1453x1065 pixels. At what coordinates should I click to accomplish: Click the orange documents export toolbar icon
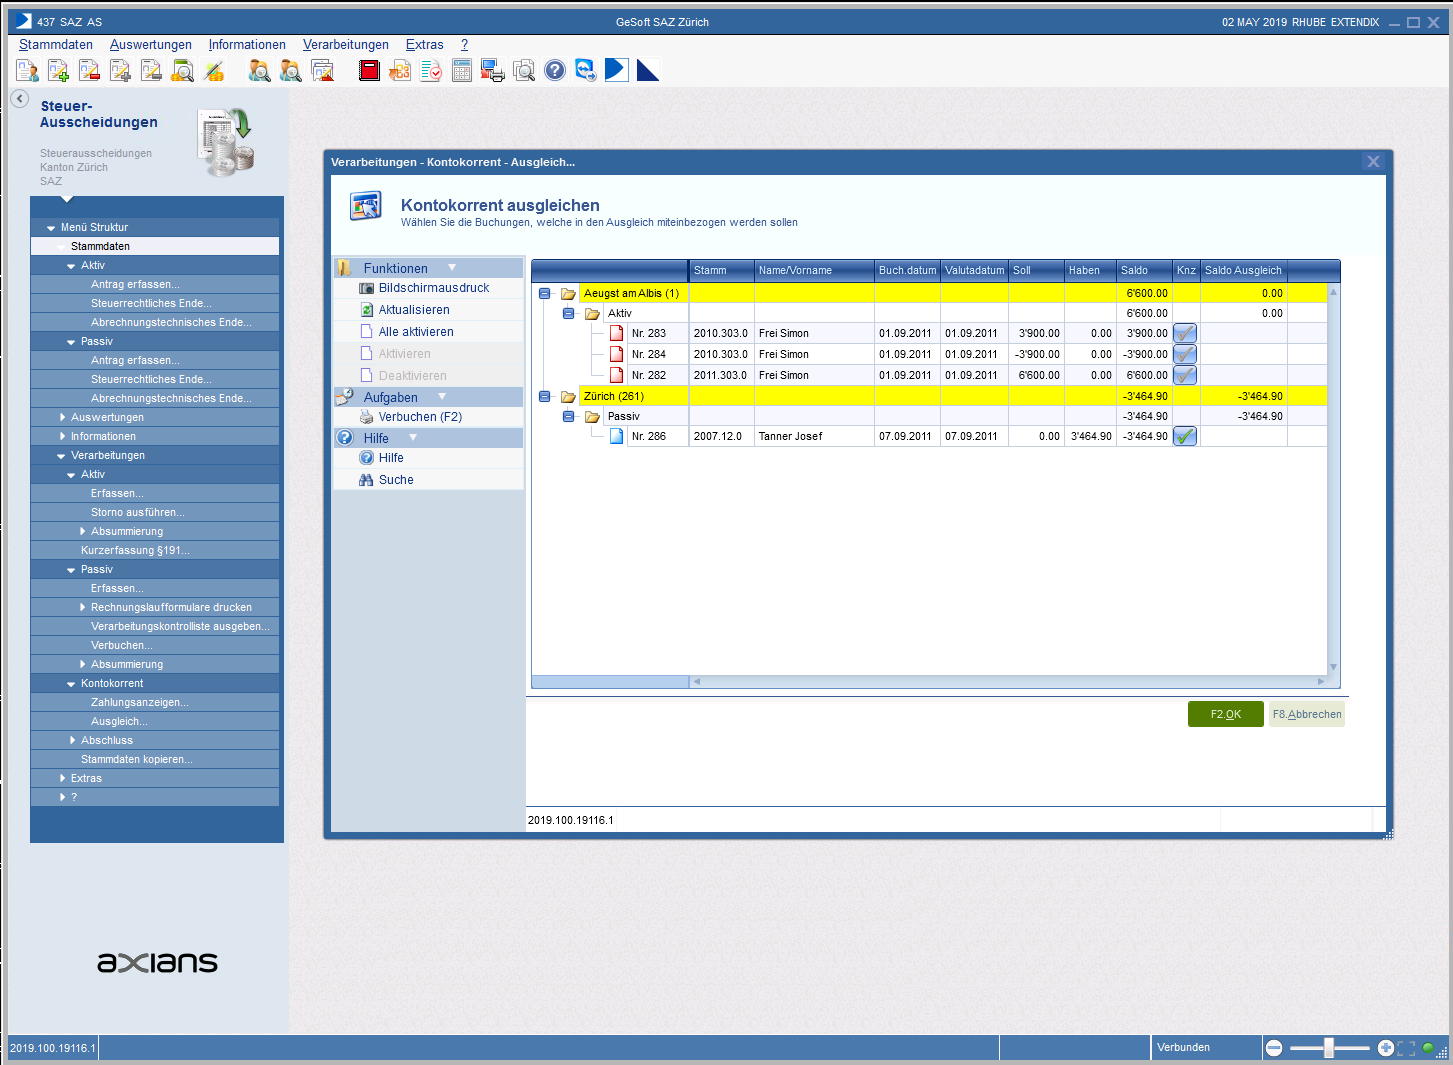pos(400,70)
